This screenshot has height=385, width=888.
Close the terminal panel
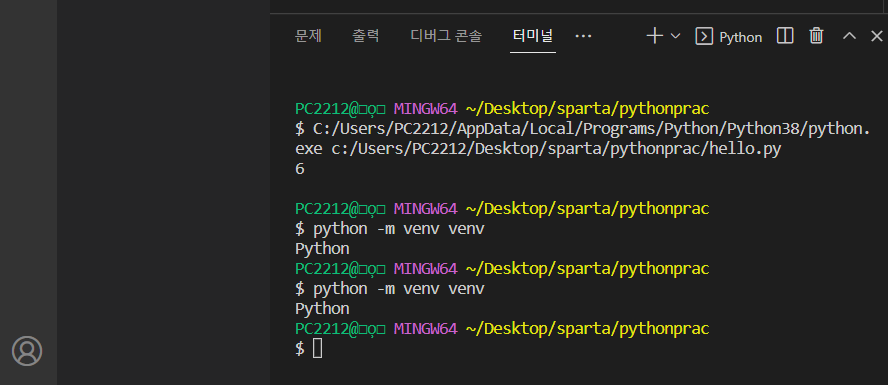[x=877, y=36]
